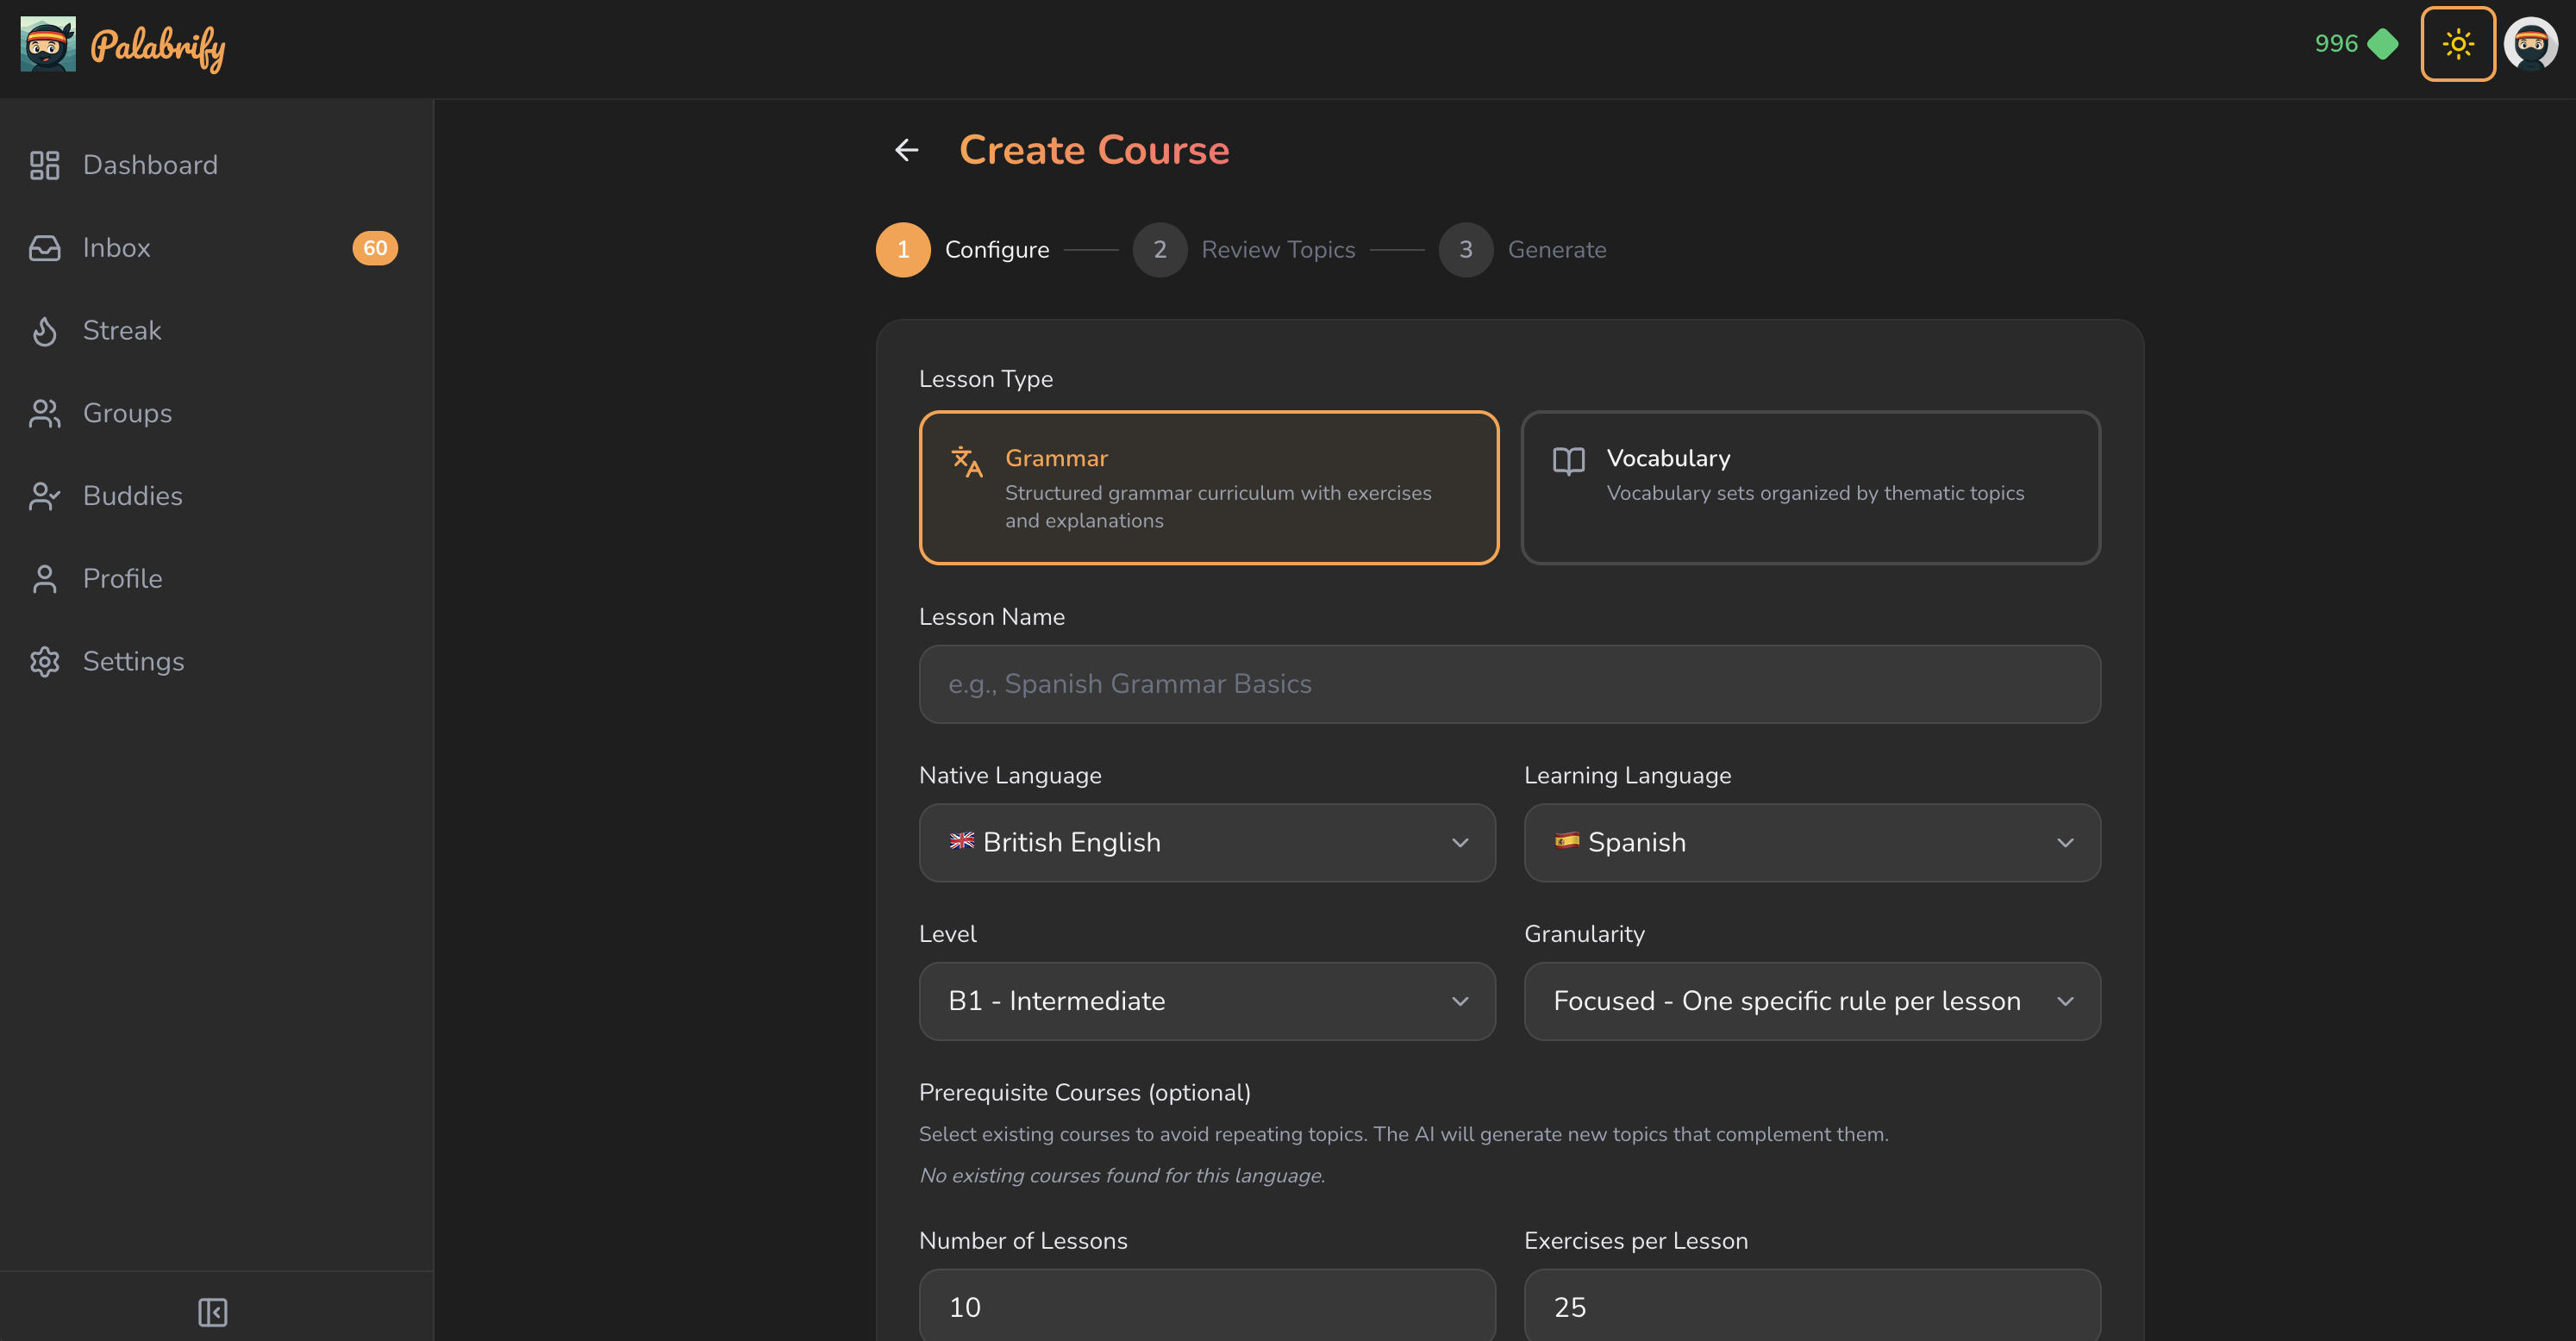
Task: Click the Configure step label
Action: tap(997, 250)
